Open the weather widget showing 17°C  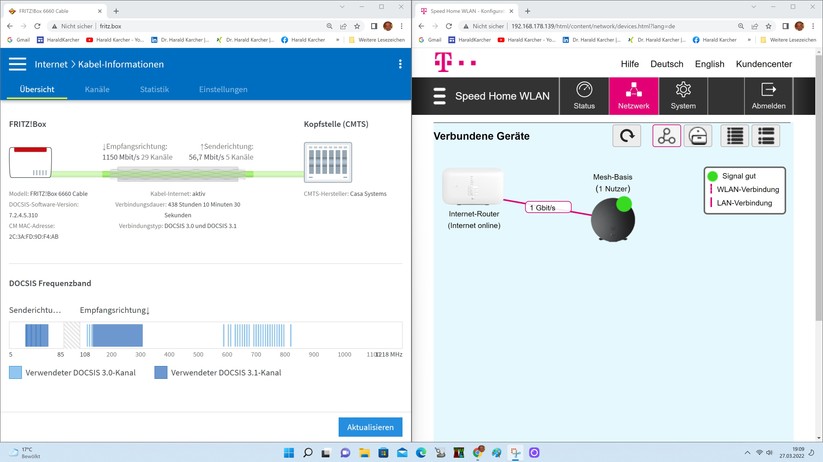tap(24, 453)
